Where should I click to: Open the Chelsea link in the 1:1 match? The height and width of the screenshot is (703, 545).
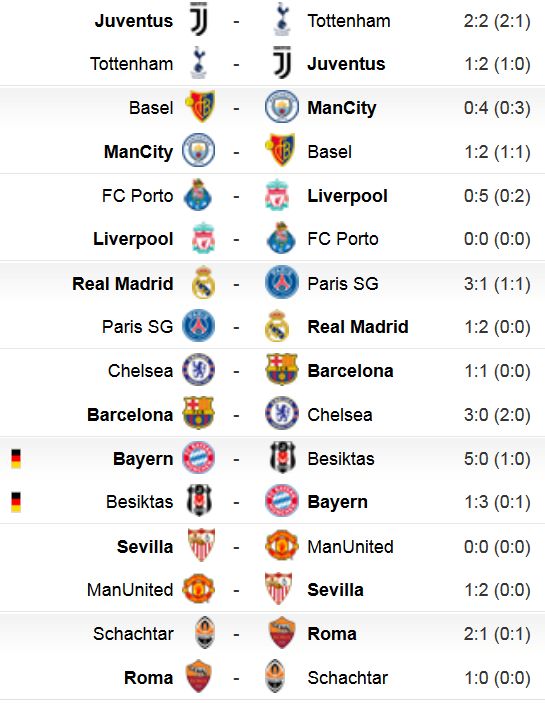pyautogui.click(x=140, y=371)
